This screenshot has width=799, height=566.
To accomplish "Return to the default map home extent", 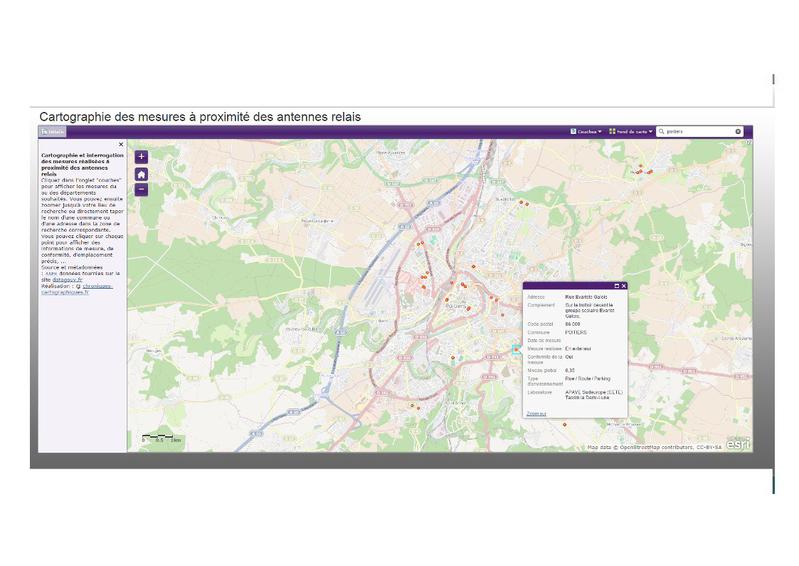I will pos(141,174).
